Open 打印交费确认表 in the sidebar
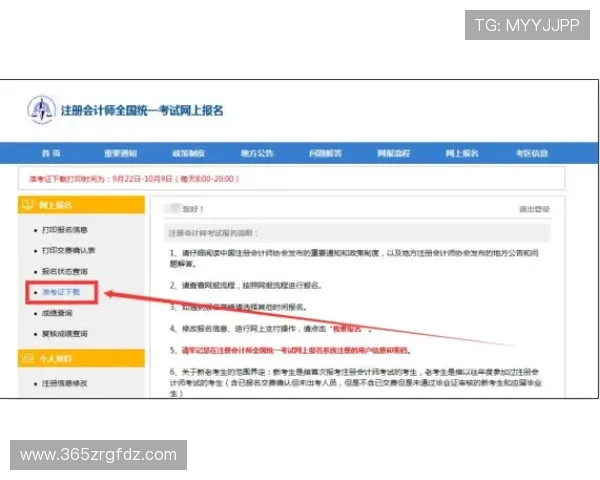 click(68, 250)
